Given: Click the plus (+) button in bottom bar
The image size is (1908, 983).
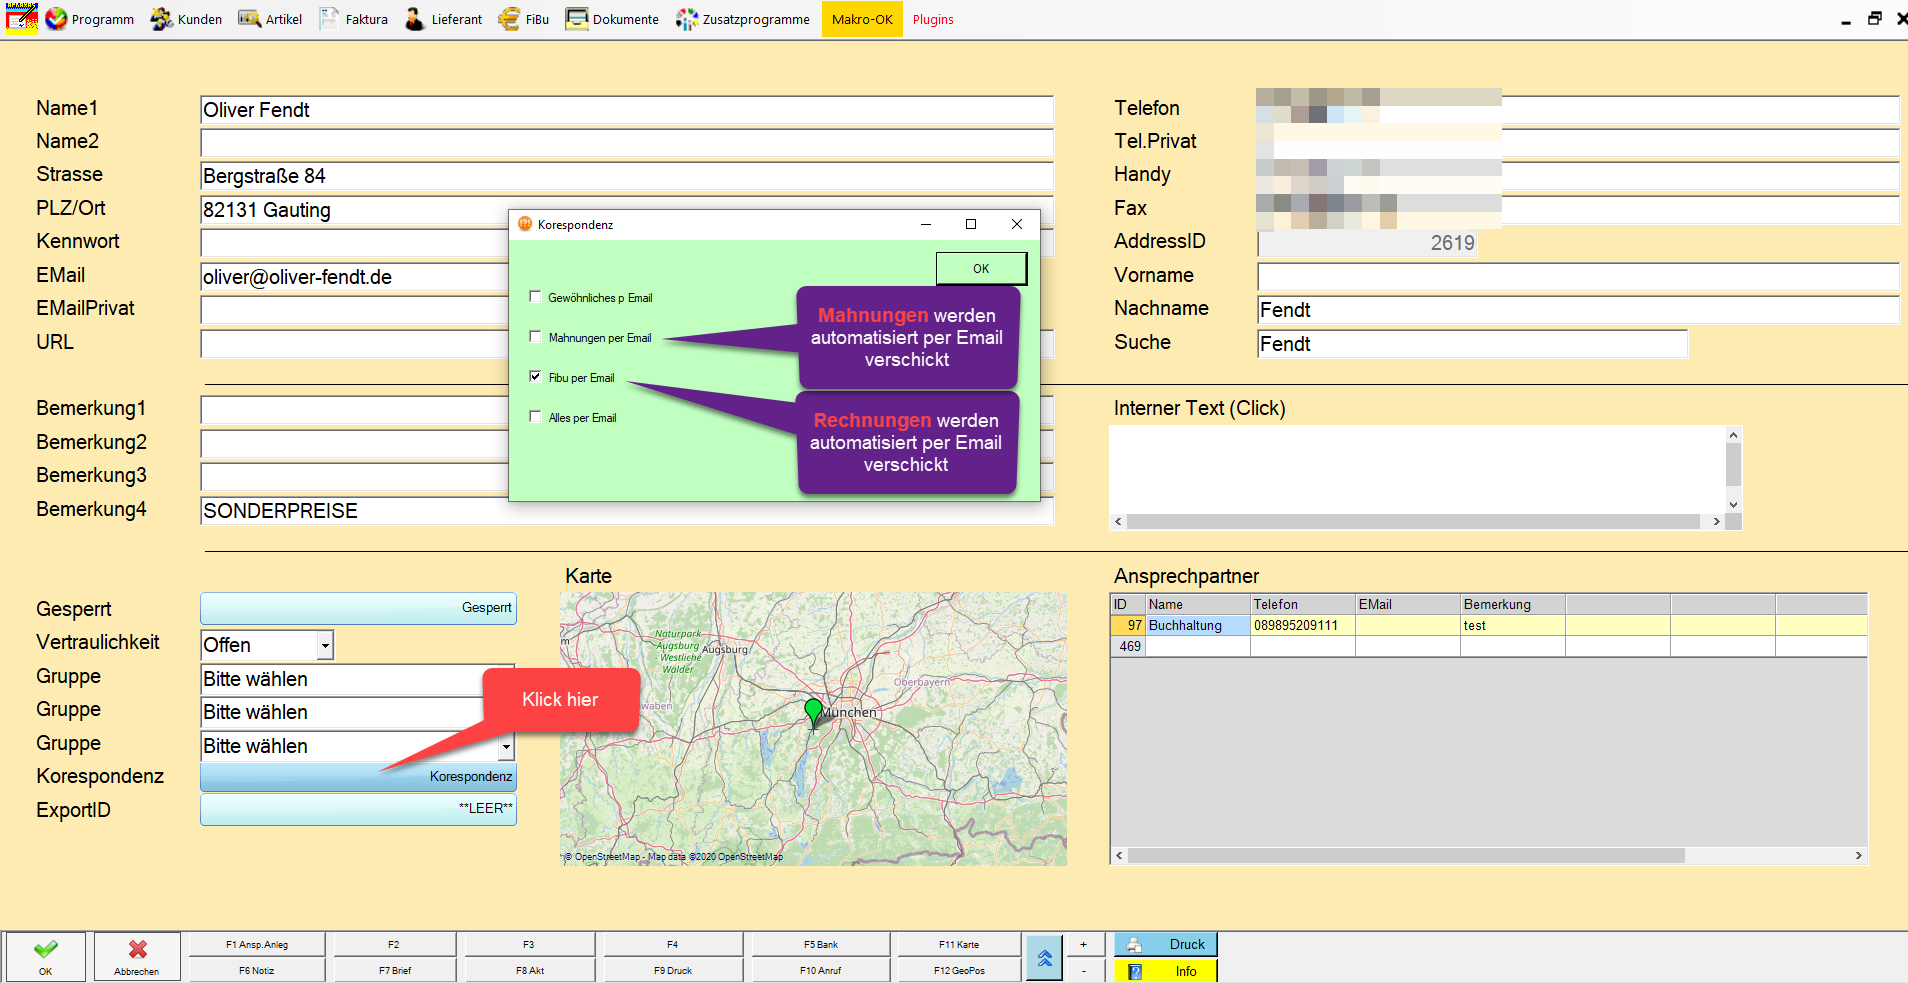Looking at the screenshot, I should coord(1084,944).
